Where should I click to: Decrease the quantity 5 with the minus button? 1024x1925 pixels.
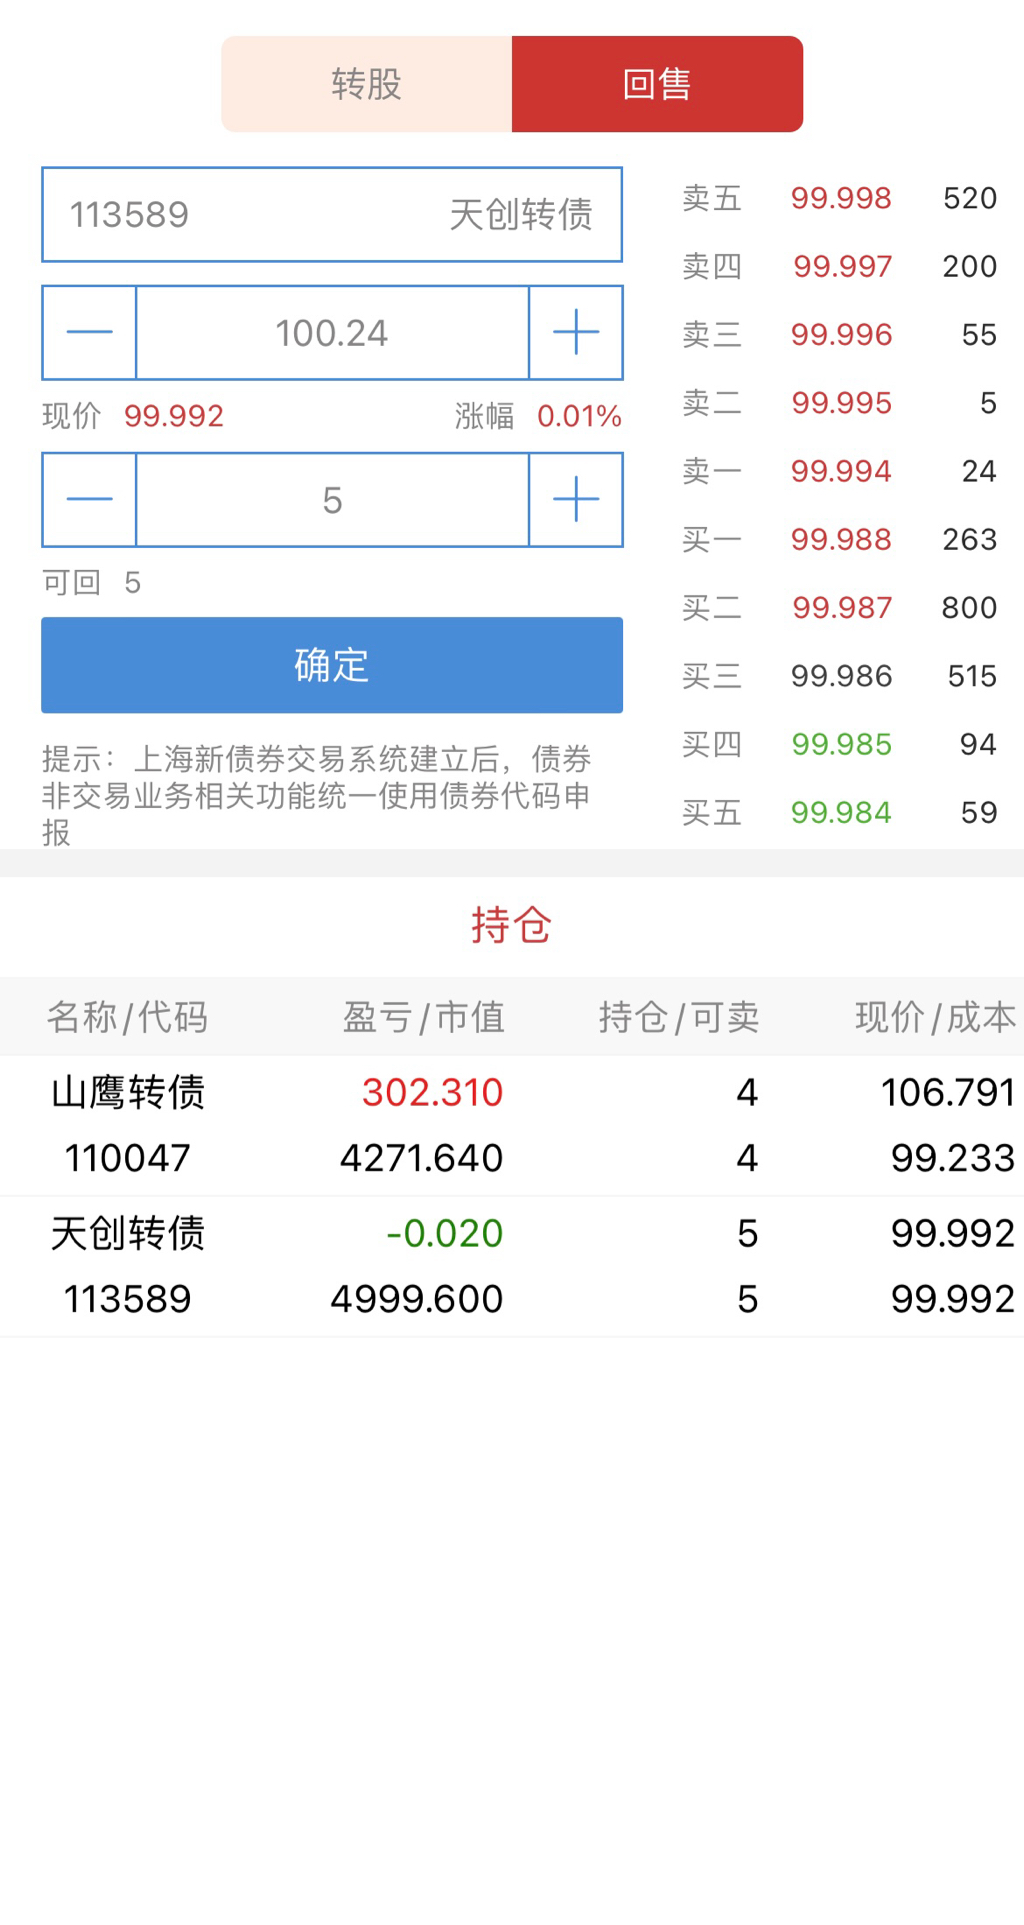(89, 499)
